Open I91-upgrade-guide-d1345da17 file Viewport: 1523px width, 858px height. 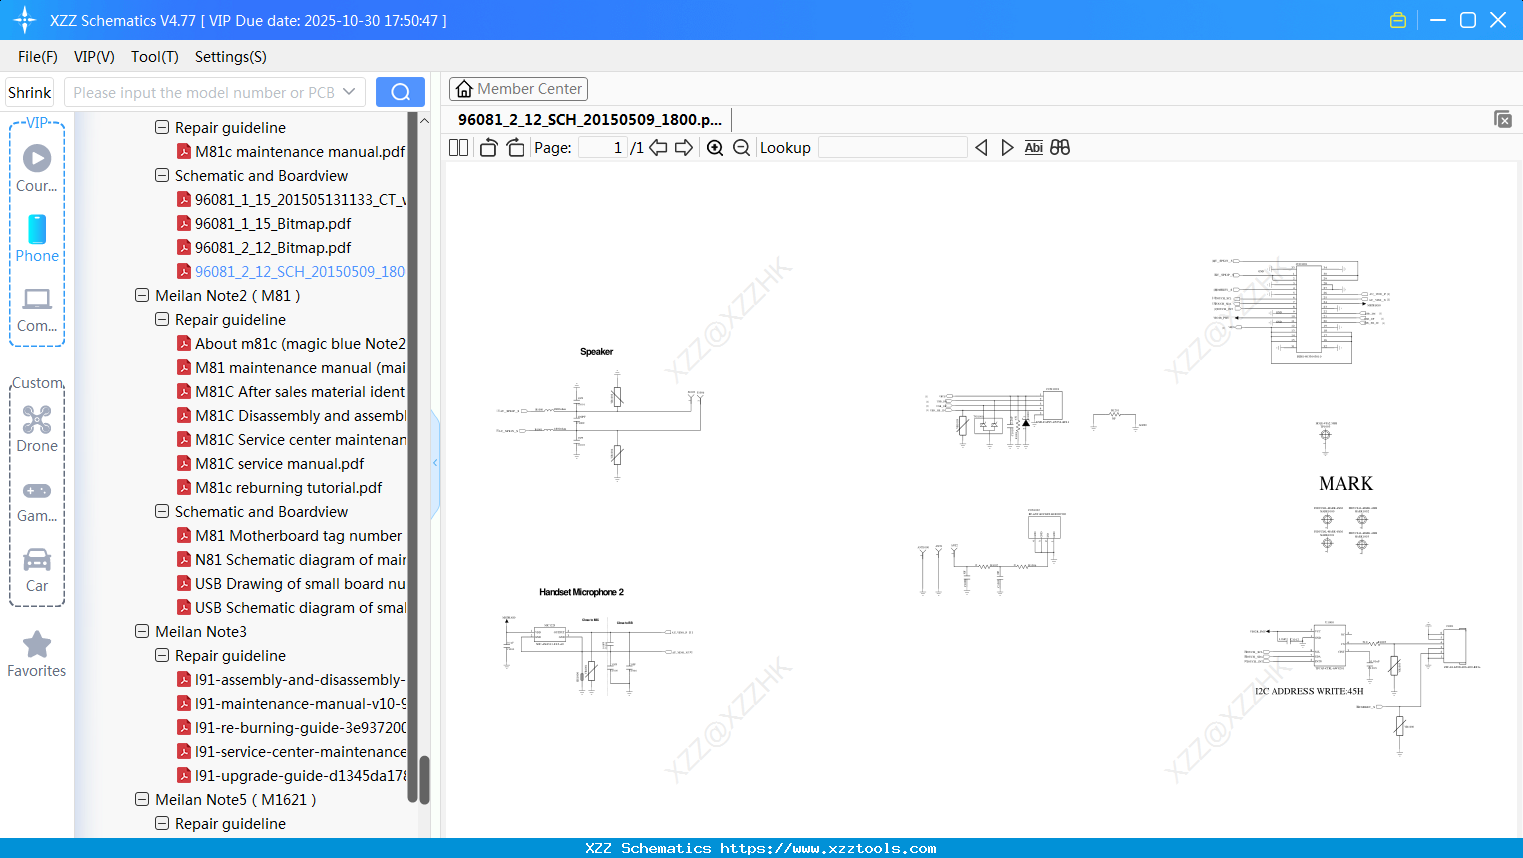300,776
